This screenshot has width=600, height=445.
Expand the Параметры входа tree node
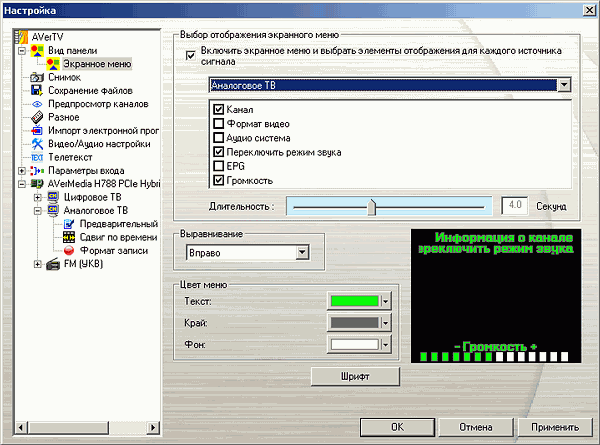[x=22, y=171]
